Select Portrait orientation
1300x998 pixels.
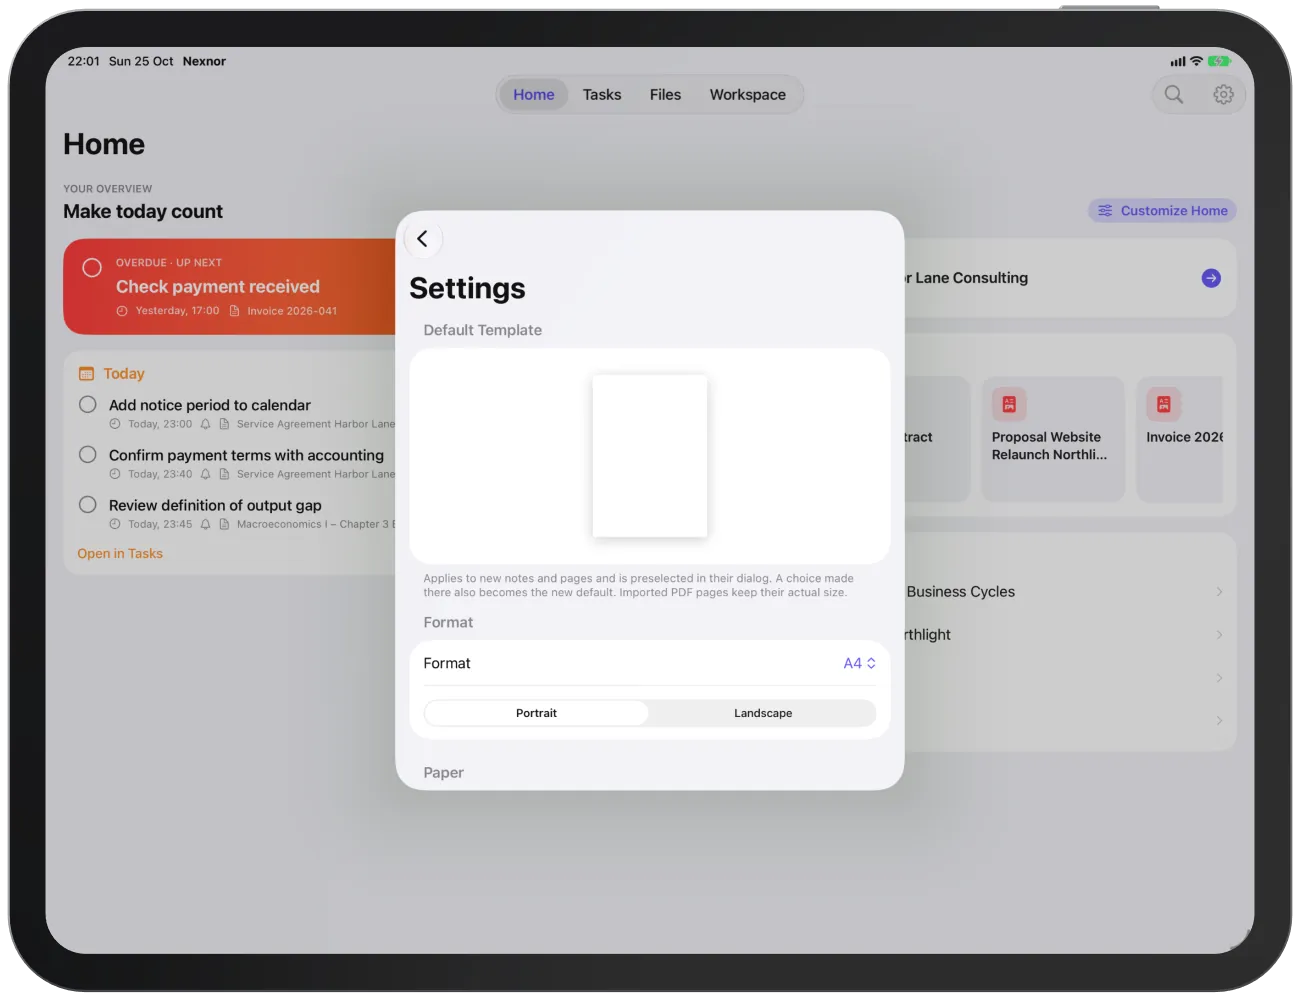pos(537,713)
